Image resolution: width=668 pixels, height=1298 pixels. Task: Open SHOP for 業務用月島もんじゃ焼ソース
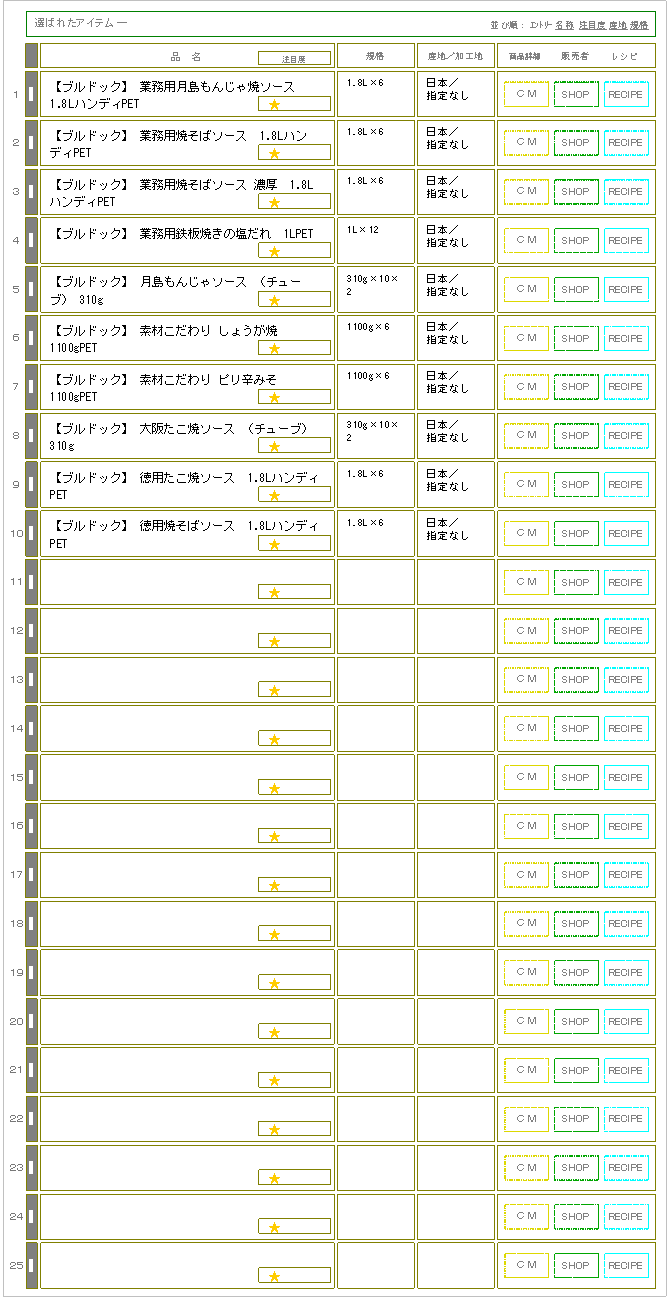tap(576, 94)
